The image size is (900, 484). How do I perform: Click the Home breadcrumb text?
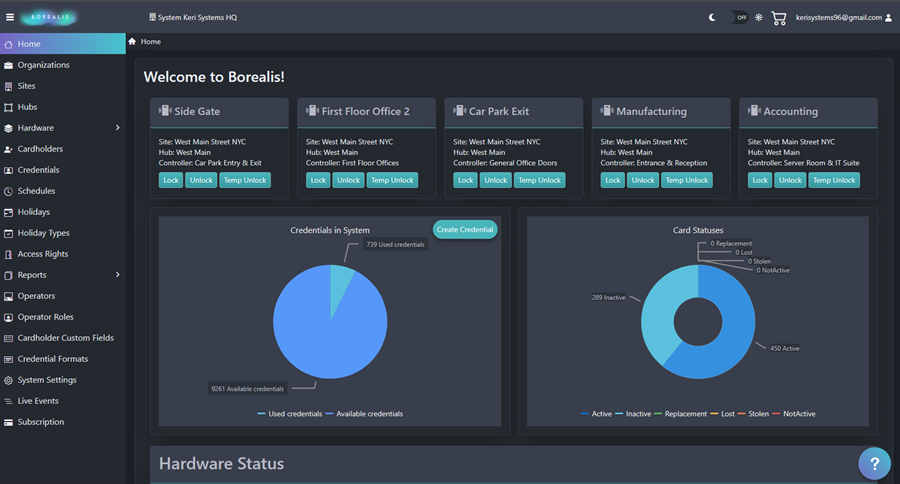[x=151, y=41]
